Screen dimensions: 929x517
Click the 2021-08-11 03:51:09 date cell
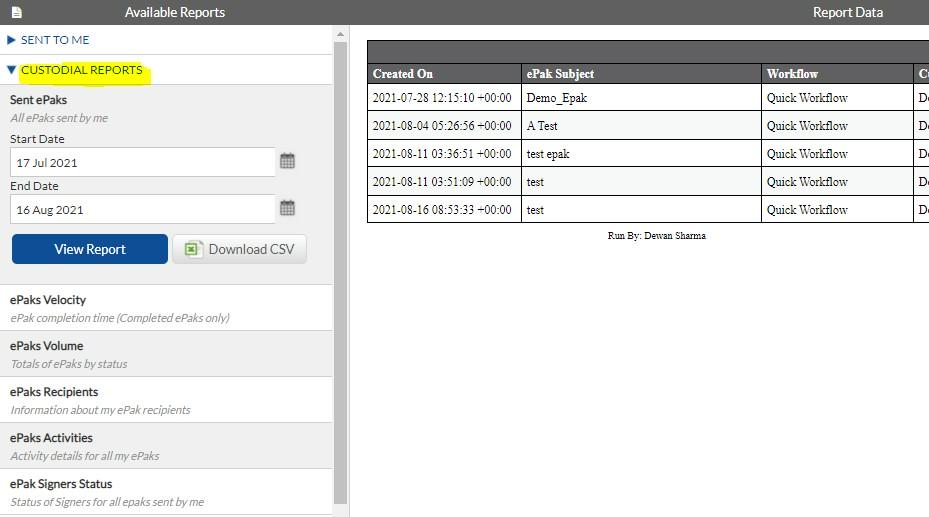click(x=444, y=181)
